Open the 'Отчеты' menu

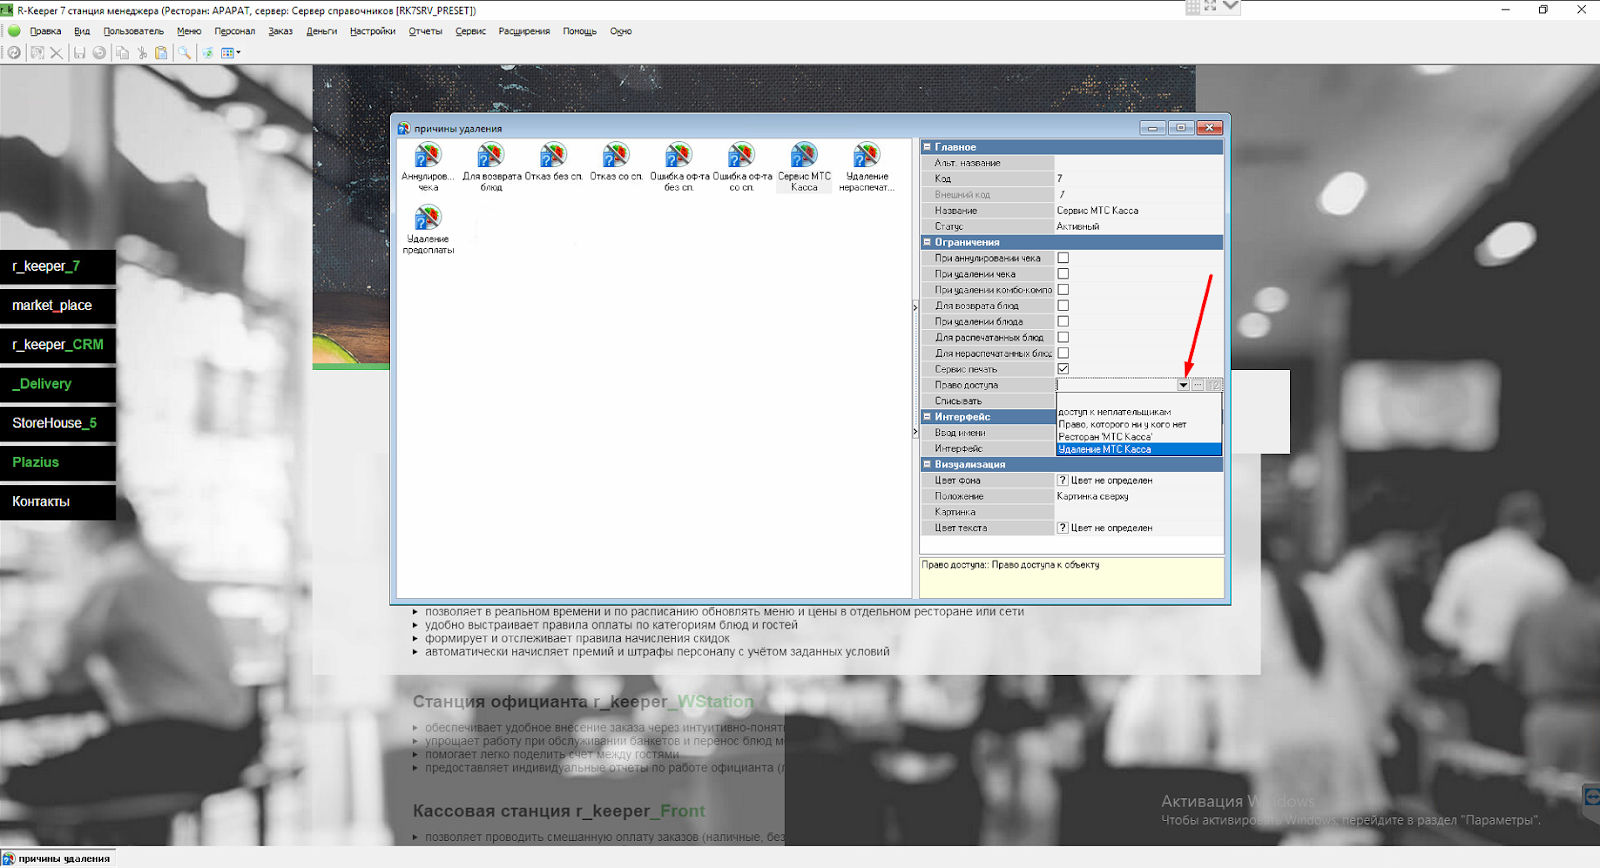coord(426,31)
